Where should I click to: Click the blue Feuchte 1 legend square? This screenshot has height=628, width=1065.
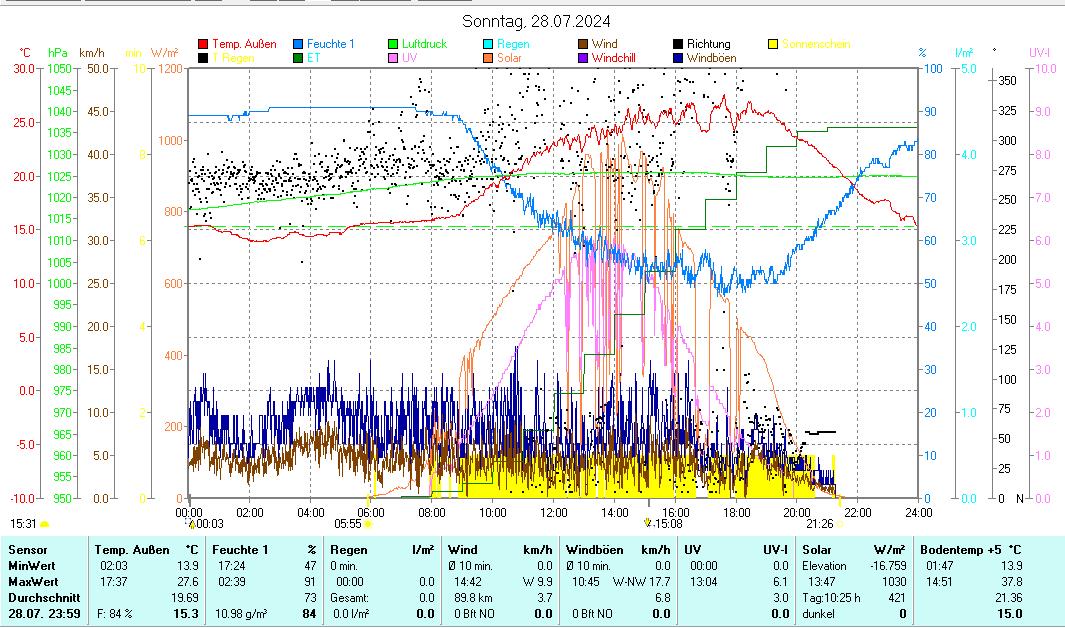pos(298,44)
